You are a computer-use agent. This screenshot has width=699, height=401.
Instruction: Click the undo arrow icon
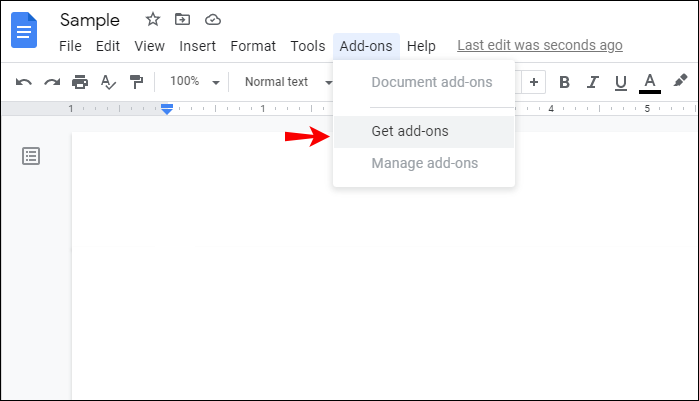(24, 82)
